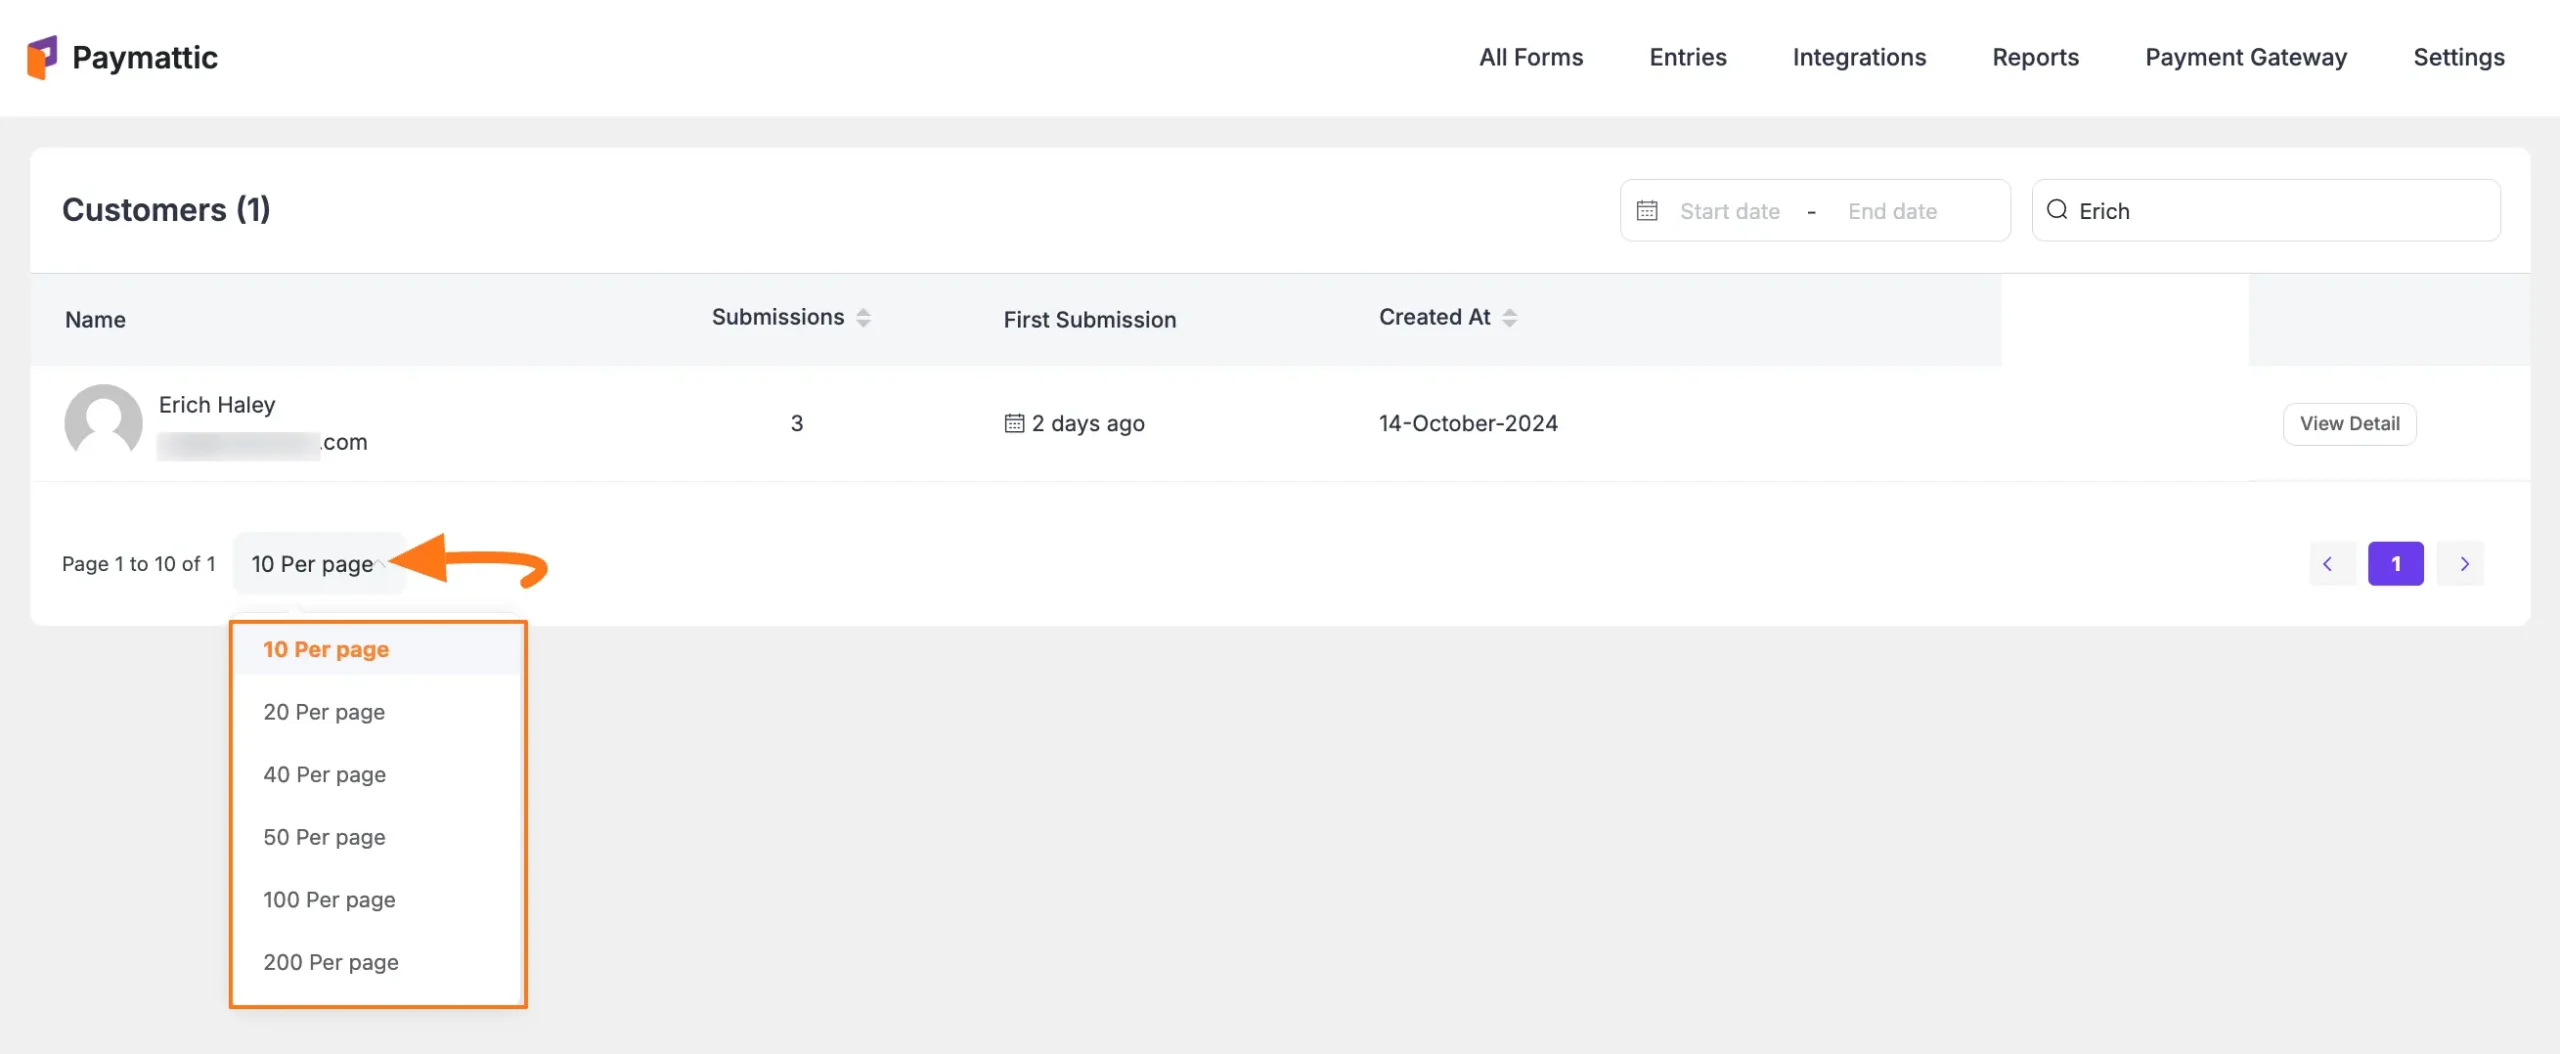Click the right pagination chevron
Viewport: 2560px width, 1054px height.
2464,563
